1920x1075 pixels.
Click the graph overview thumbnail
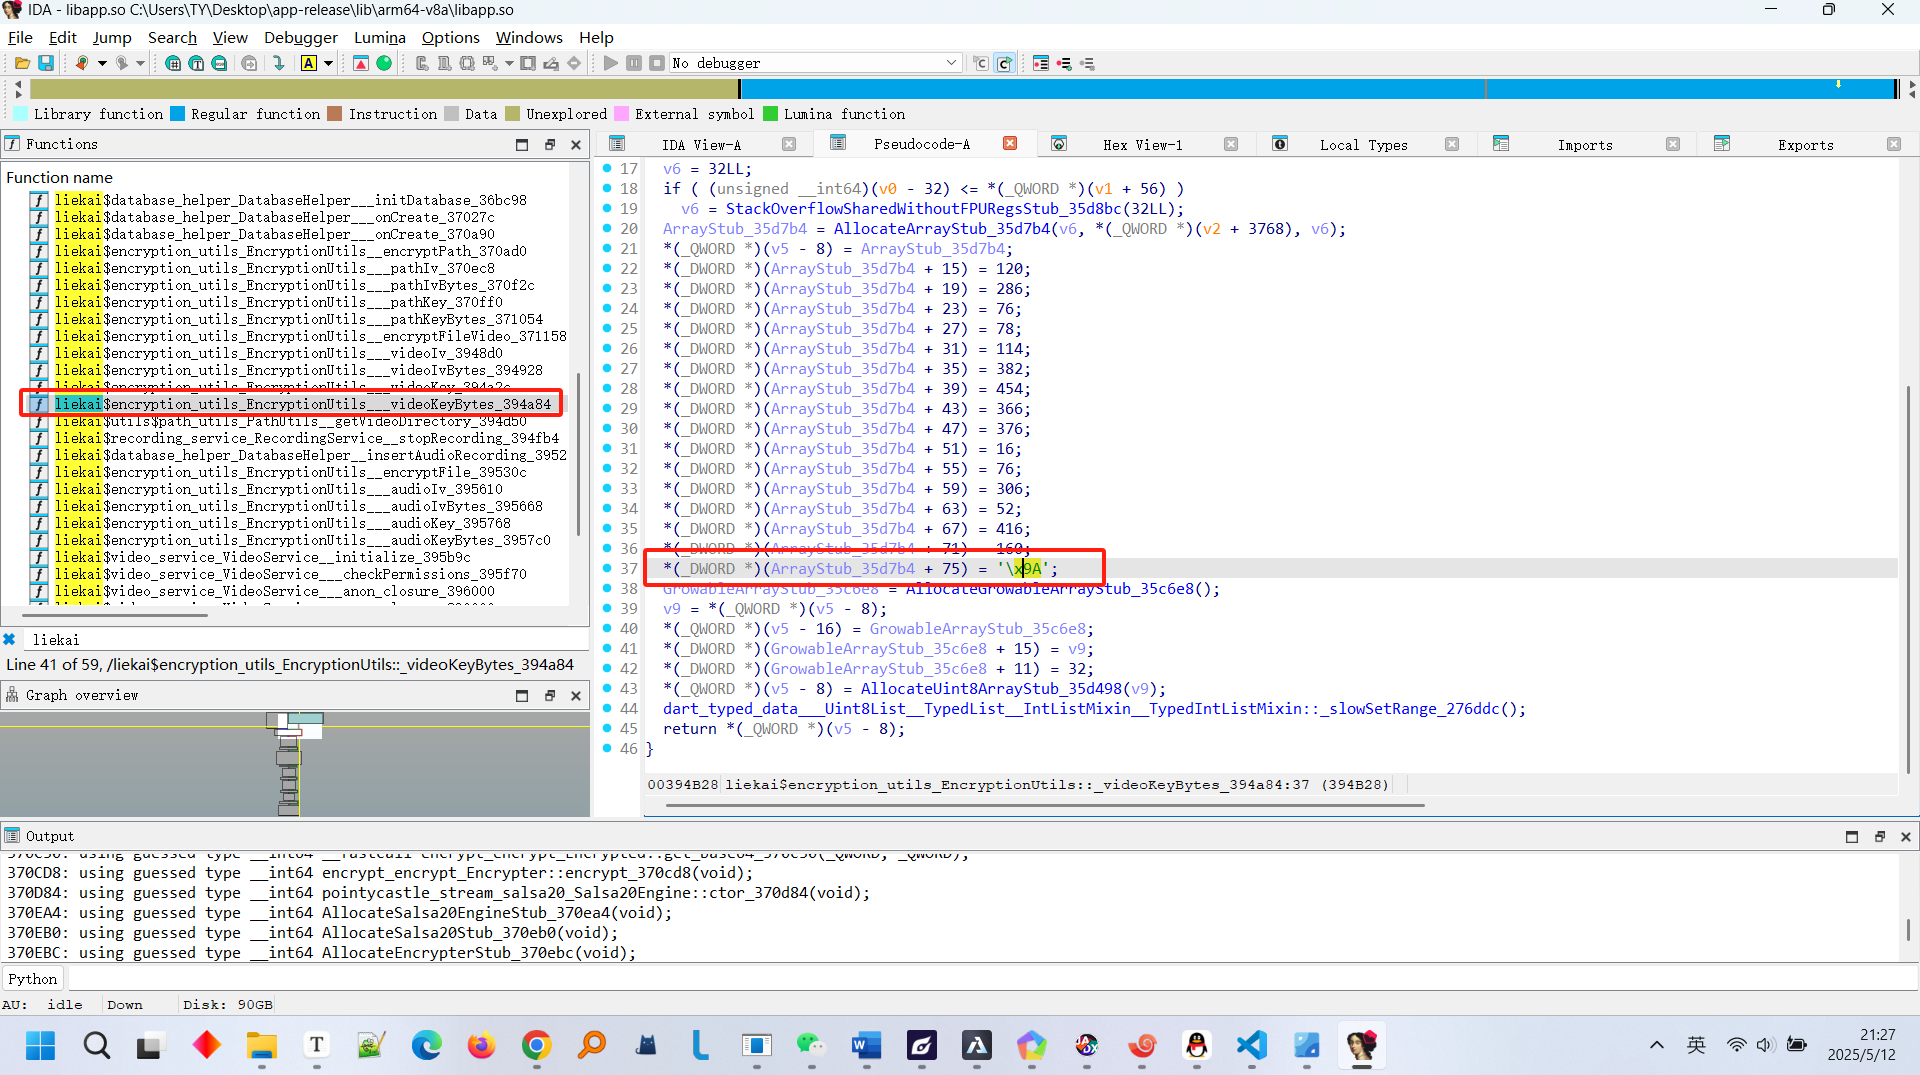pyautogui.click(x=295, y=765)
